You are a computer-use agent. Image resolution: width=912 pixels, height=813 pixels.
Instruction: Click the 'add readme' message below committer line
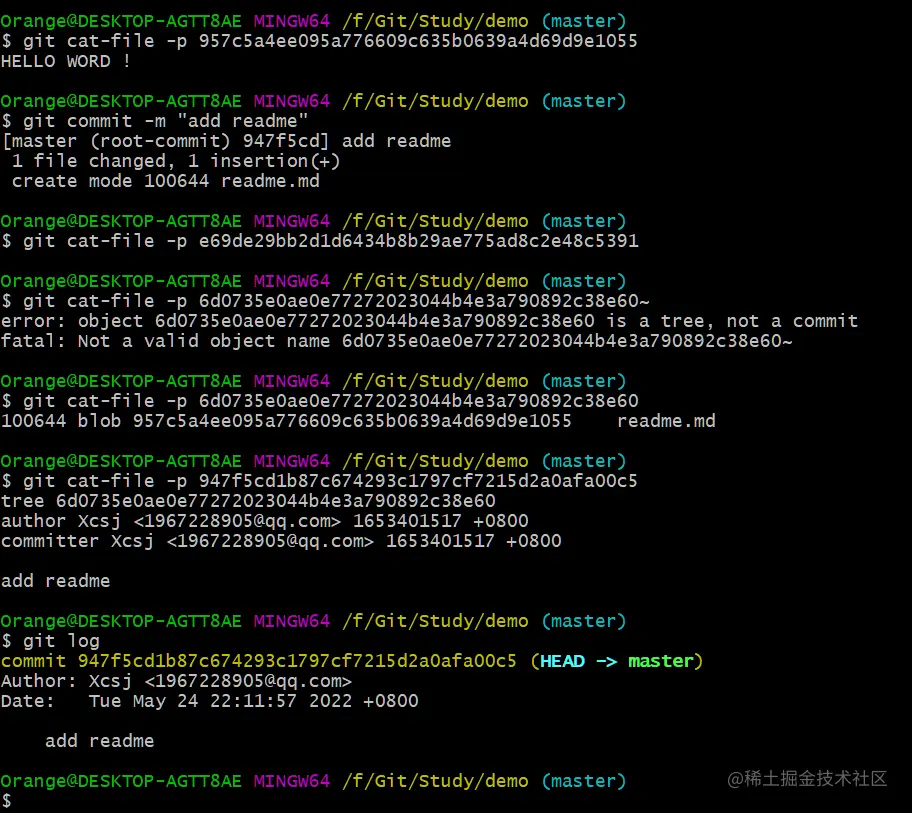pos(56,581)
